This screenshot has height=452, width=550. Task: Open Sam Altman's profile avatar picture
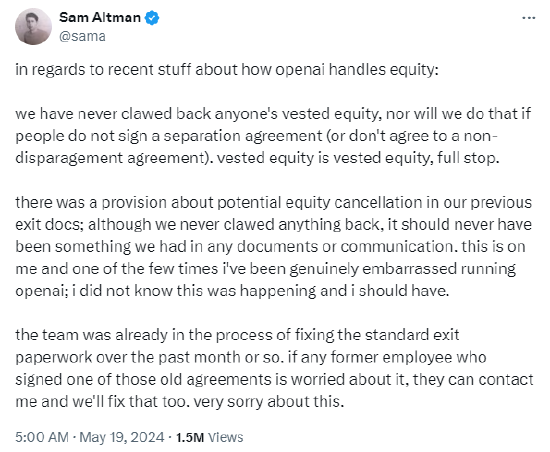pyautogui.click(x=33, y=27)
